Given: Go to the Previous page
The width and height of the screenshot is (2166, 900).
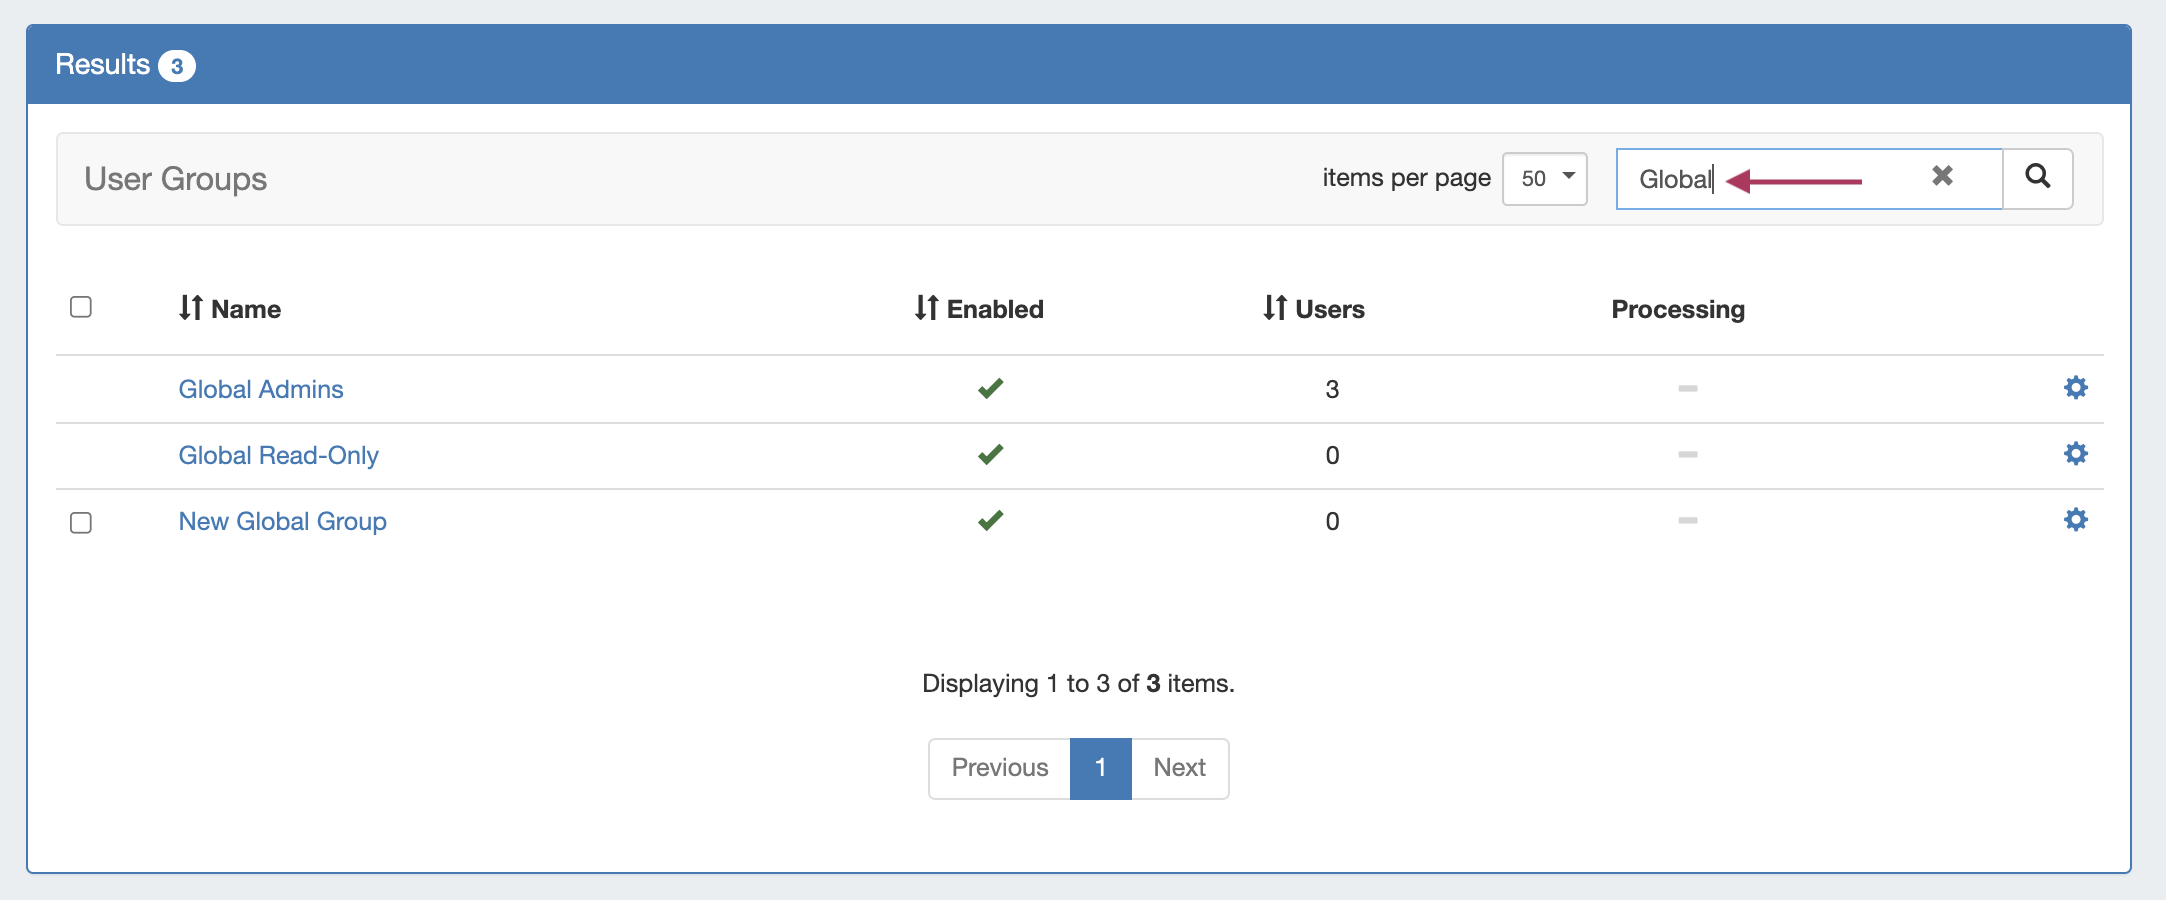Looking at the screenshot, I should (999, 768).
